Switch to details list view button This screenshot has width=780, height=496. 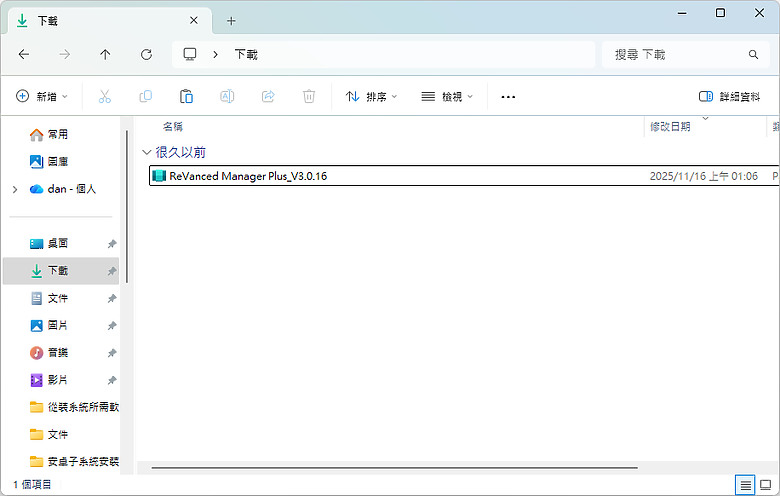(745, 485)
